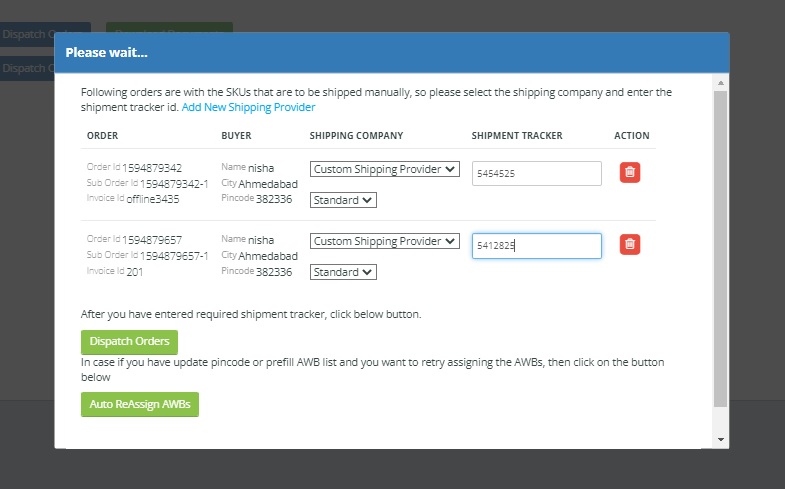The width and height of the screenshot is (785, 489).
Task: Click the 'Please wait...' dialog title
Action: click(x=107, y=52)
